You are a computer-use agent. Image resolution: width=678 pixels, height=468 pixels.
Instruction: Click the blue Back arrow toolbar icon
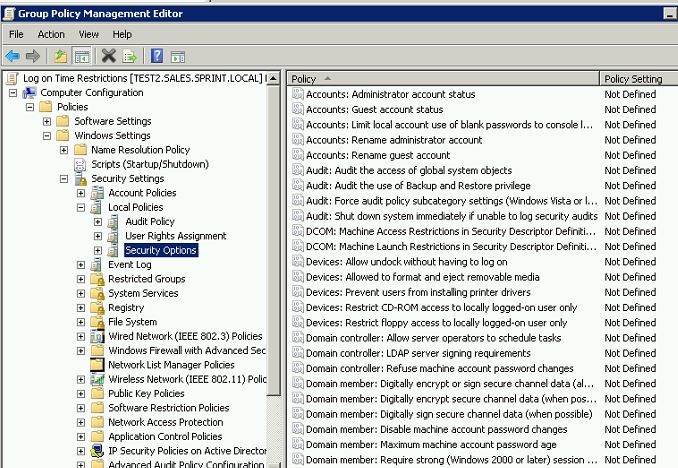point(13,56)
